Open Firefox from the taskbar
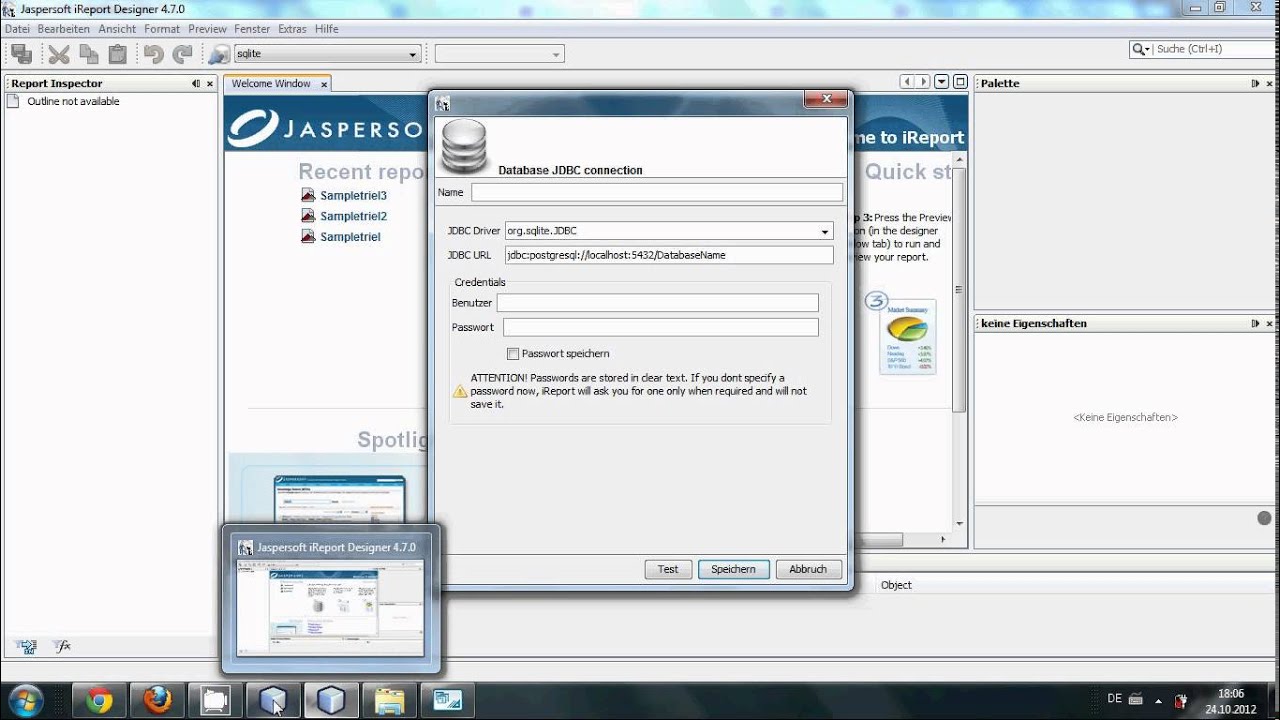The height and width of the screenshot is (720, 1280). [157, 701]
